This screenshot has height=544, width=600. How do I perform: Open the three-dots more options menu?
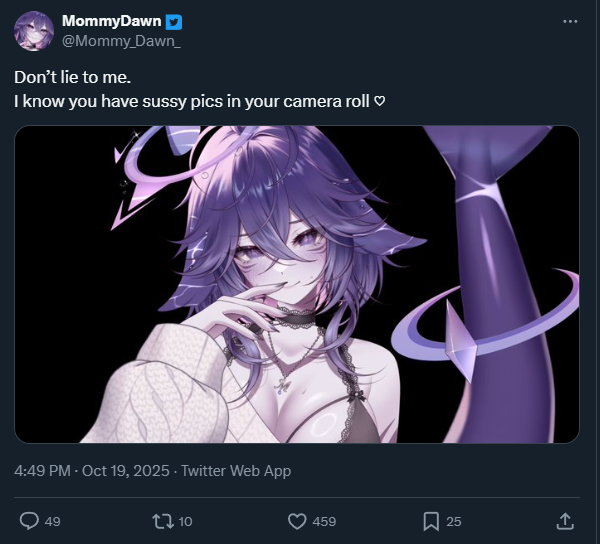point(570,21)
